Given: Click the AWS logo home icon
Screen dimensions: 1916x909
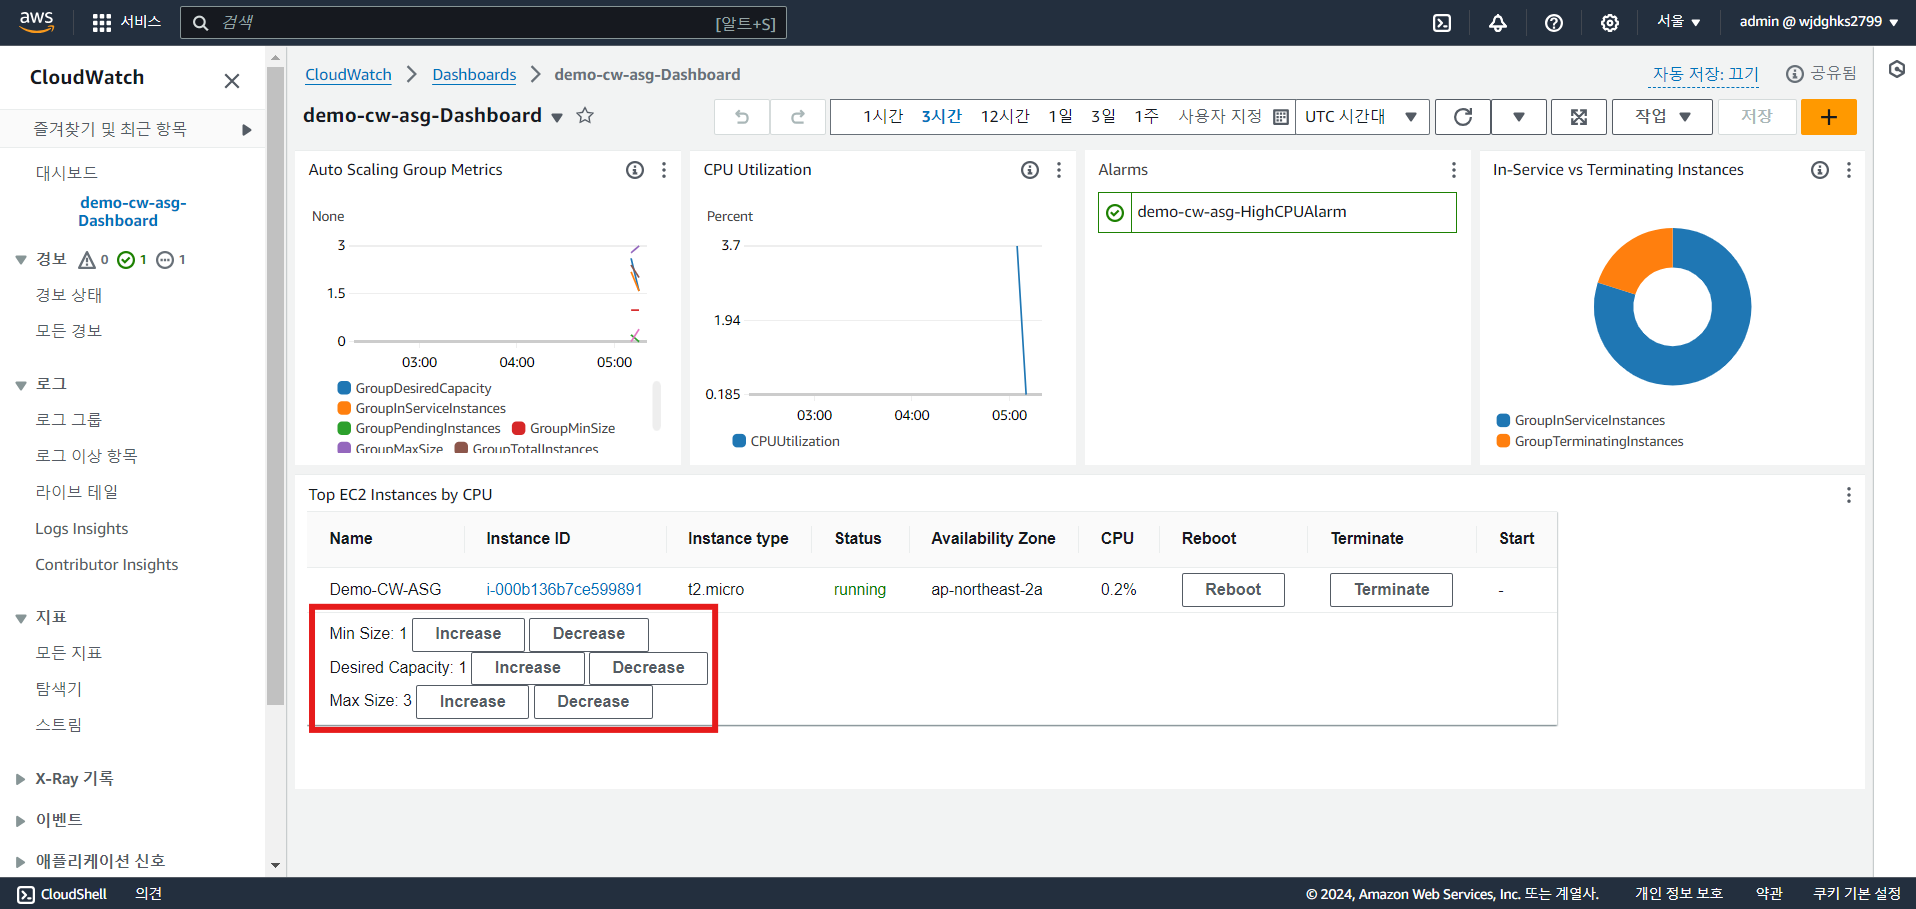Looking at the screenshot, I should pyautogui.click(x=37, y=22).
